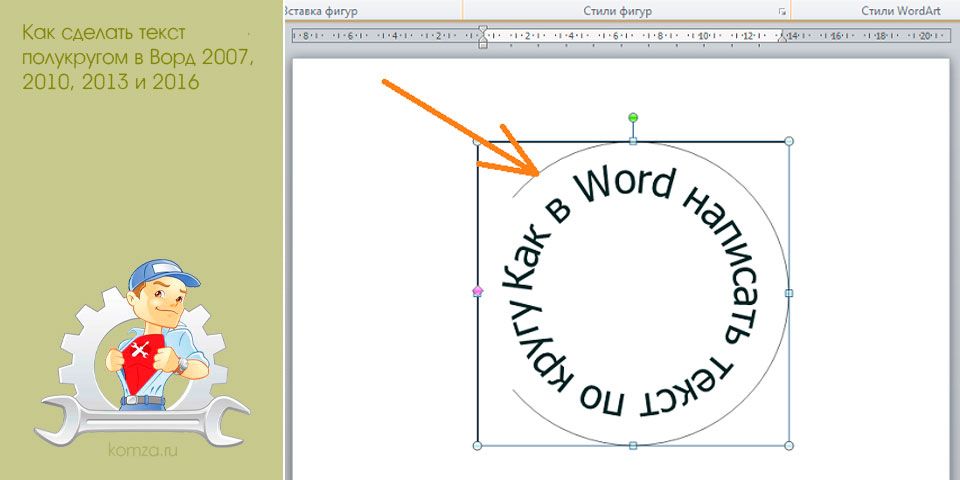Image resolution: width=960 pixels, height=480 pixels.
Task: Select the right middle square sizing handle
Action: pyautogui.click(x=789, y=293)
